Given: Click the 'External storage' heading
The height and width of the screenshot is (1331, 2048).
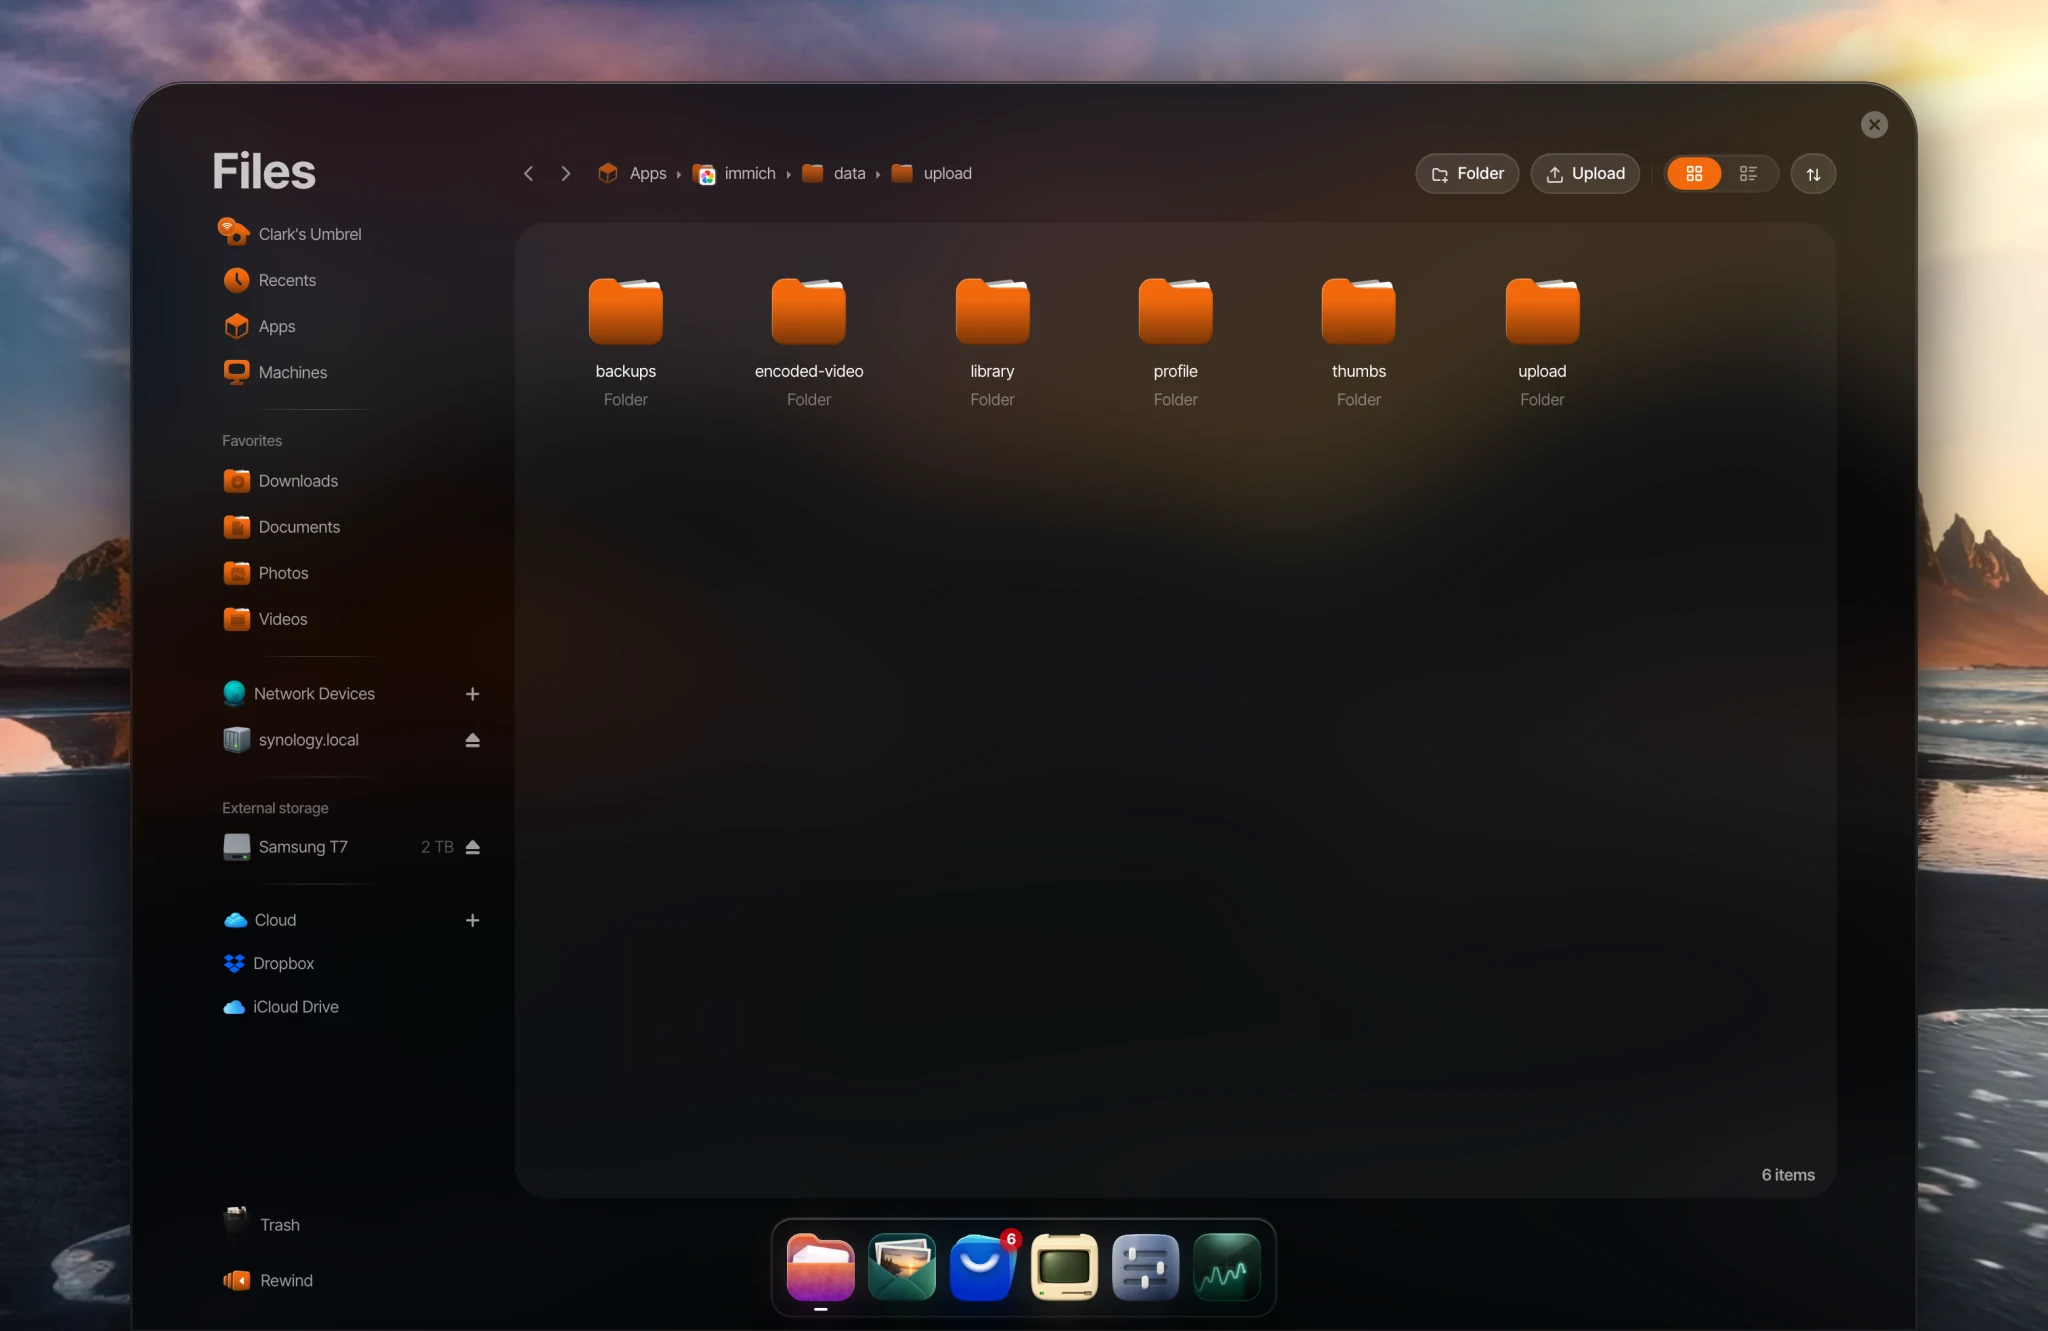Looking at the screenshot, I should (x=275, y=808).
